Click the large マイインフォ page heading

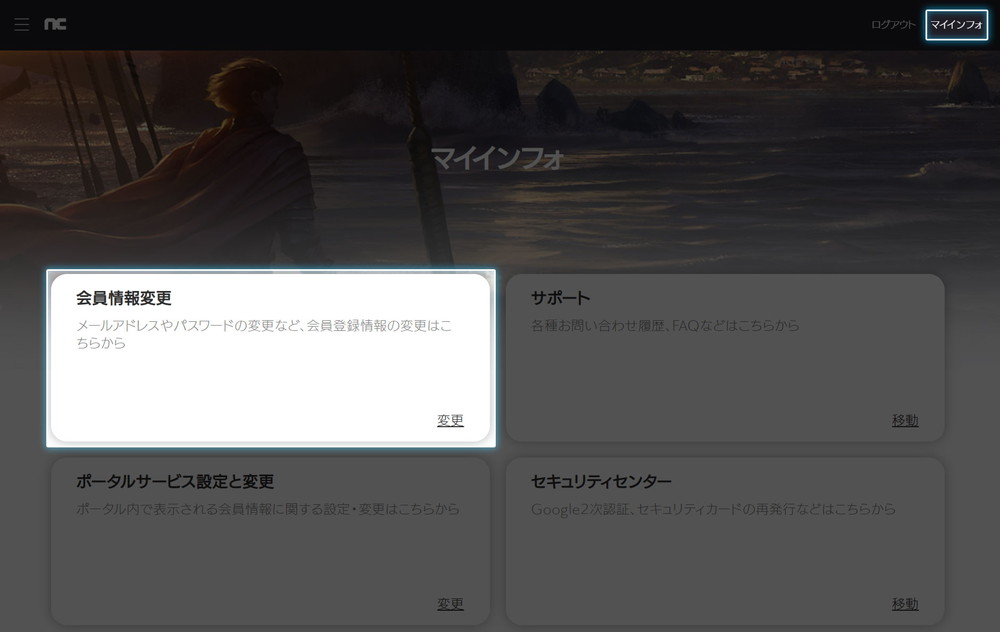click(x=499, y=158)
